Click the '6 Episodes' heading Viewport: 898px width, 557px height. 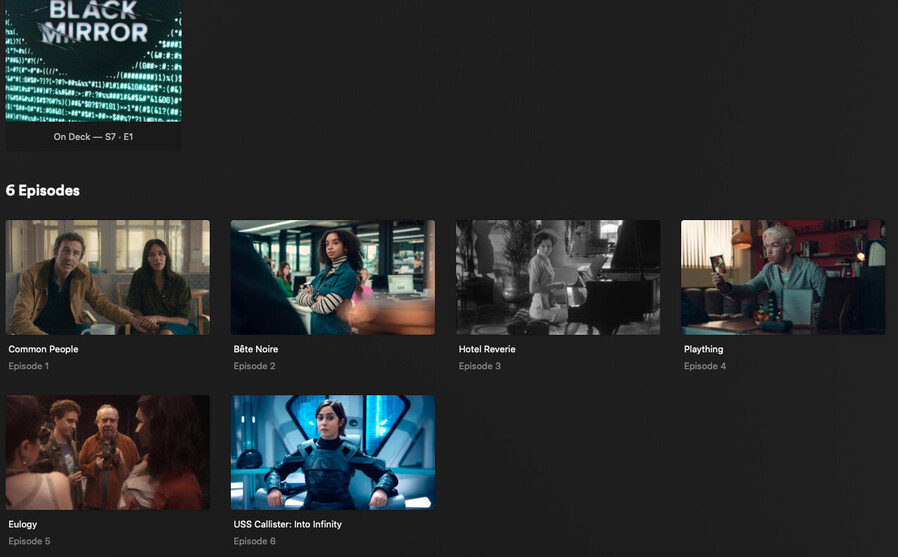click(x=42, y=191)
